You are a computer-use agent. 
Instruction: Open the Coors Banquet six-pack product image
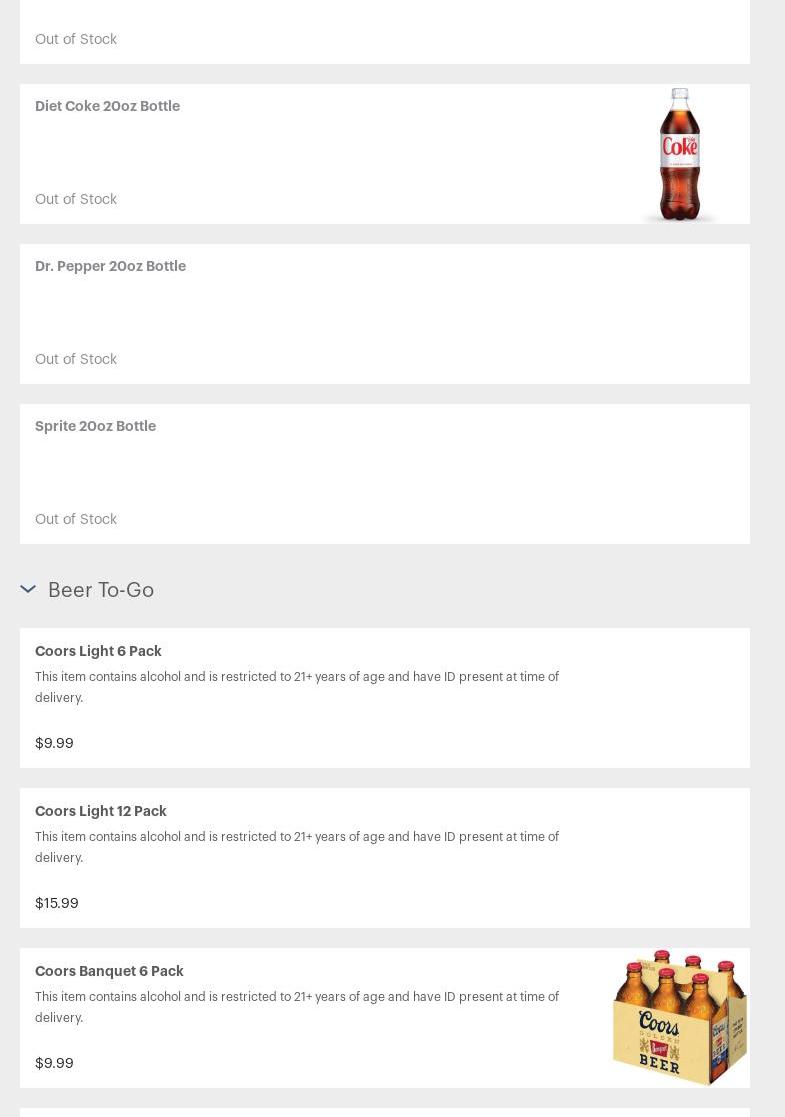tap(679, 1017)
